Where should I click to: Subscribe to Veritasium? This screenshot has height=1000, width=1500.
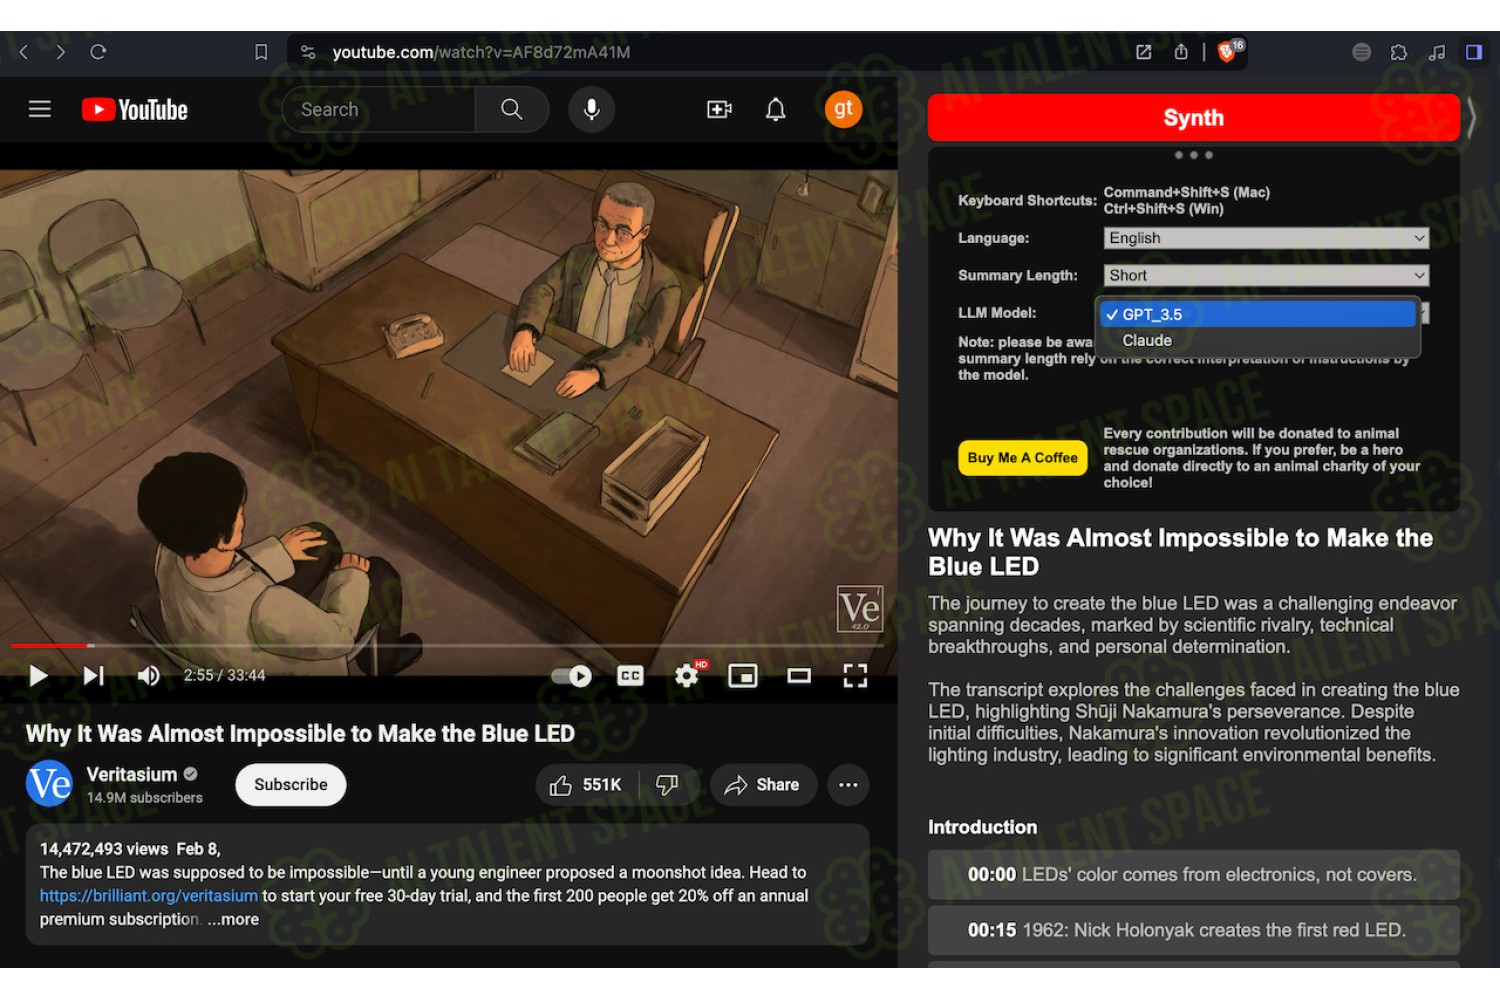pos(291,785)
